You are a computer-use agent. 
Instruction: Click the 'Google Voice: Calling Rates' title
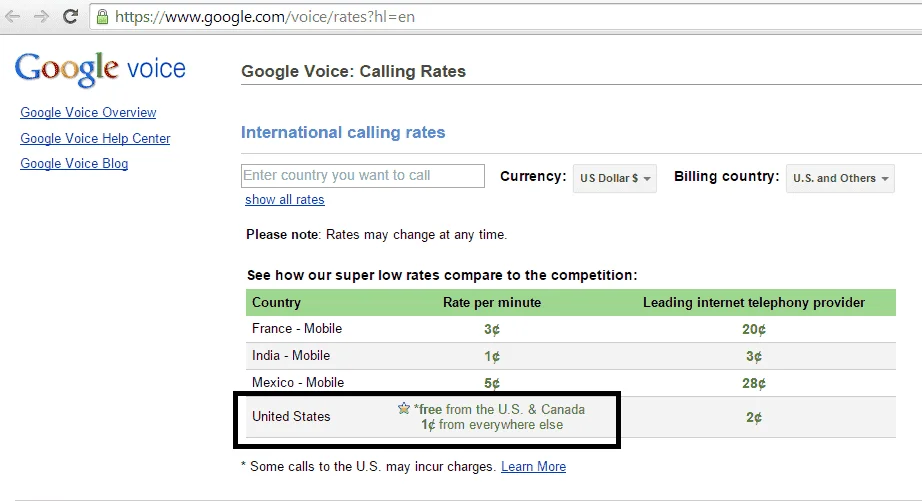point(353,71)
